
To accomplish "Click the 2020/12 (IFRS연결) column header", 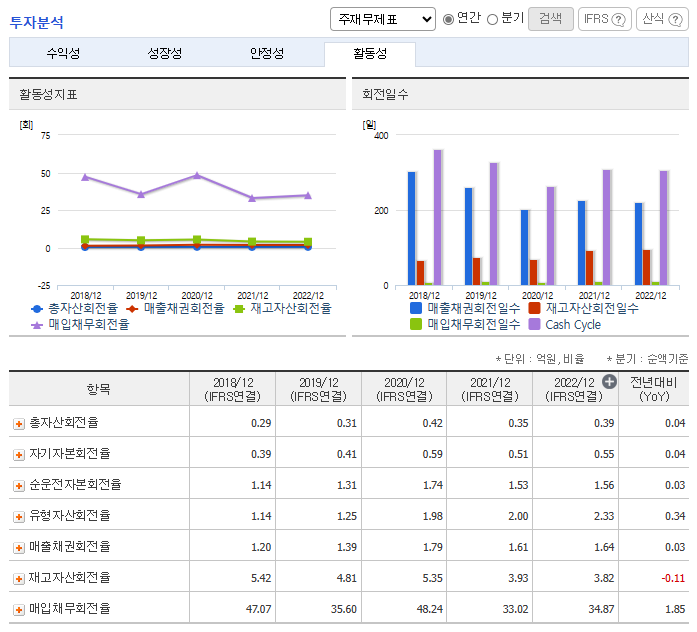I will pos(404,389).
